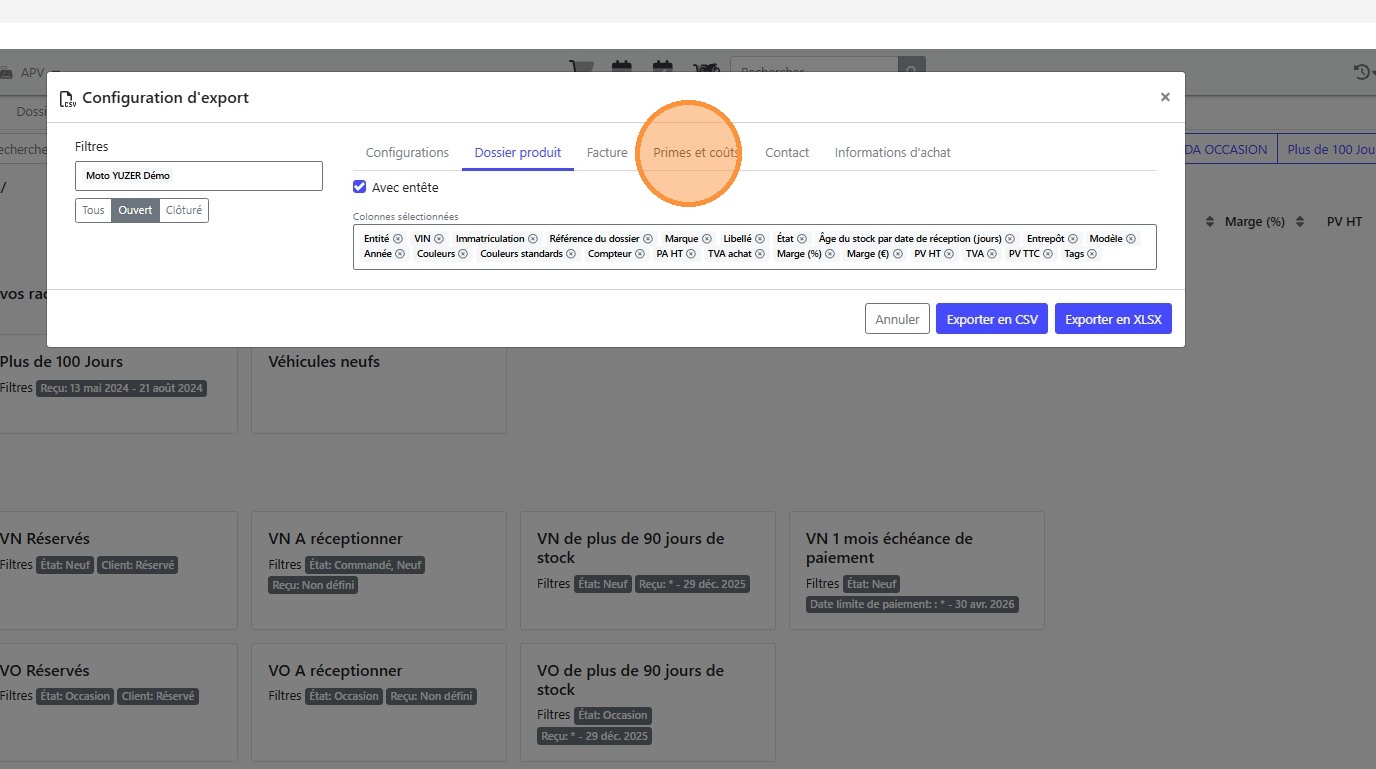
Task: Delete the Couleurs standards chip
Action: (x=571, y=254)
